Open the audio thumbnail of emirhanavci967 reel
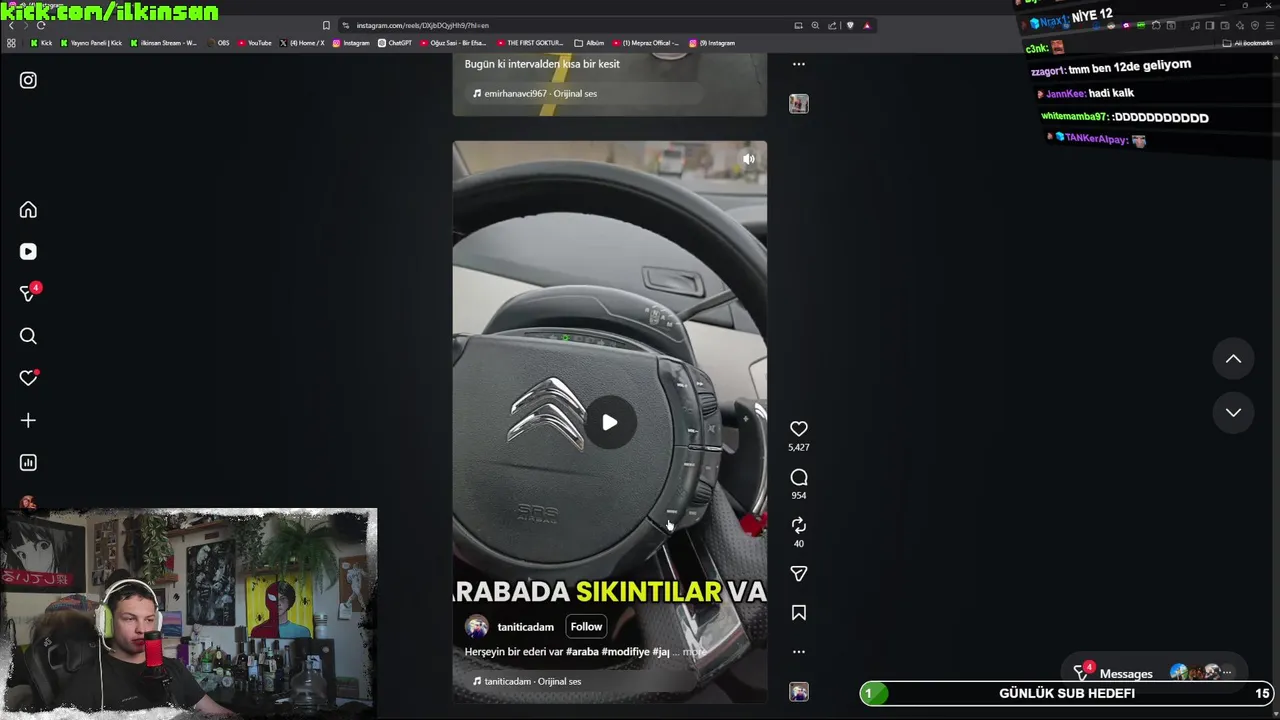The image size is (1280, 720). (x=798, y=103)
